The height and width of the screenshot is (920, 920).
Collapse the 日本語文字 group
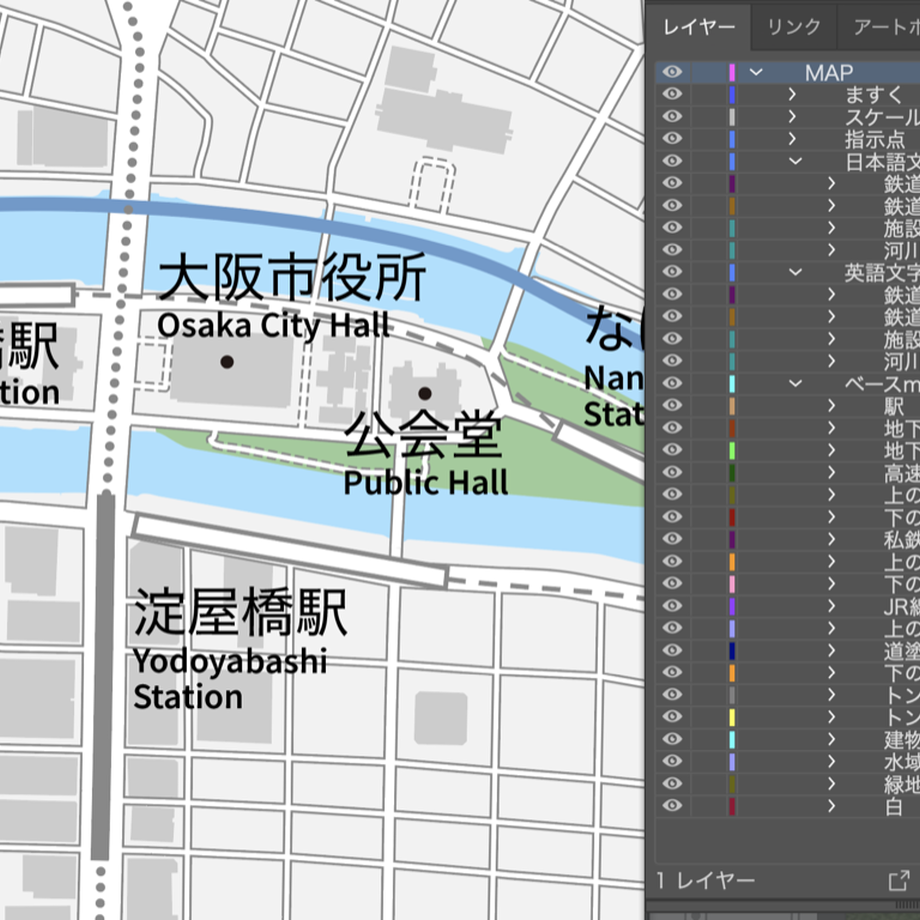(x=795, y=161)
